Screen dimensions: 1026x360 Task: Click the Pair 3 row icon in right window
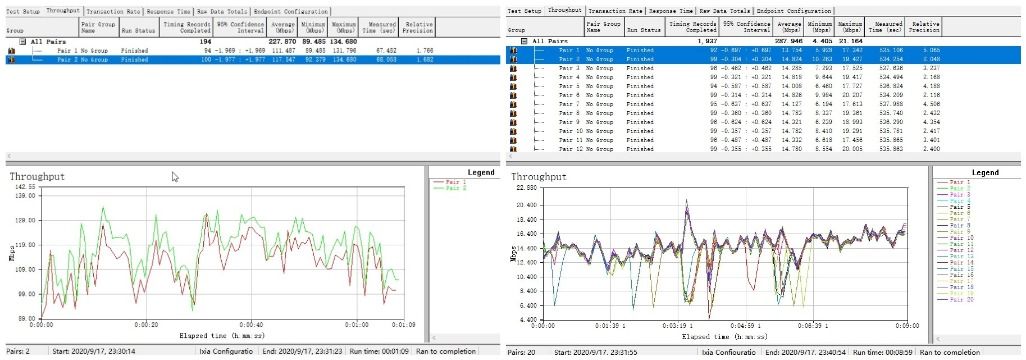[513, 68]
